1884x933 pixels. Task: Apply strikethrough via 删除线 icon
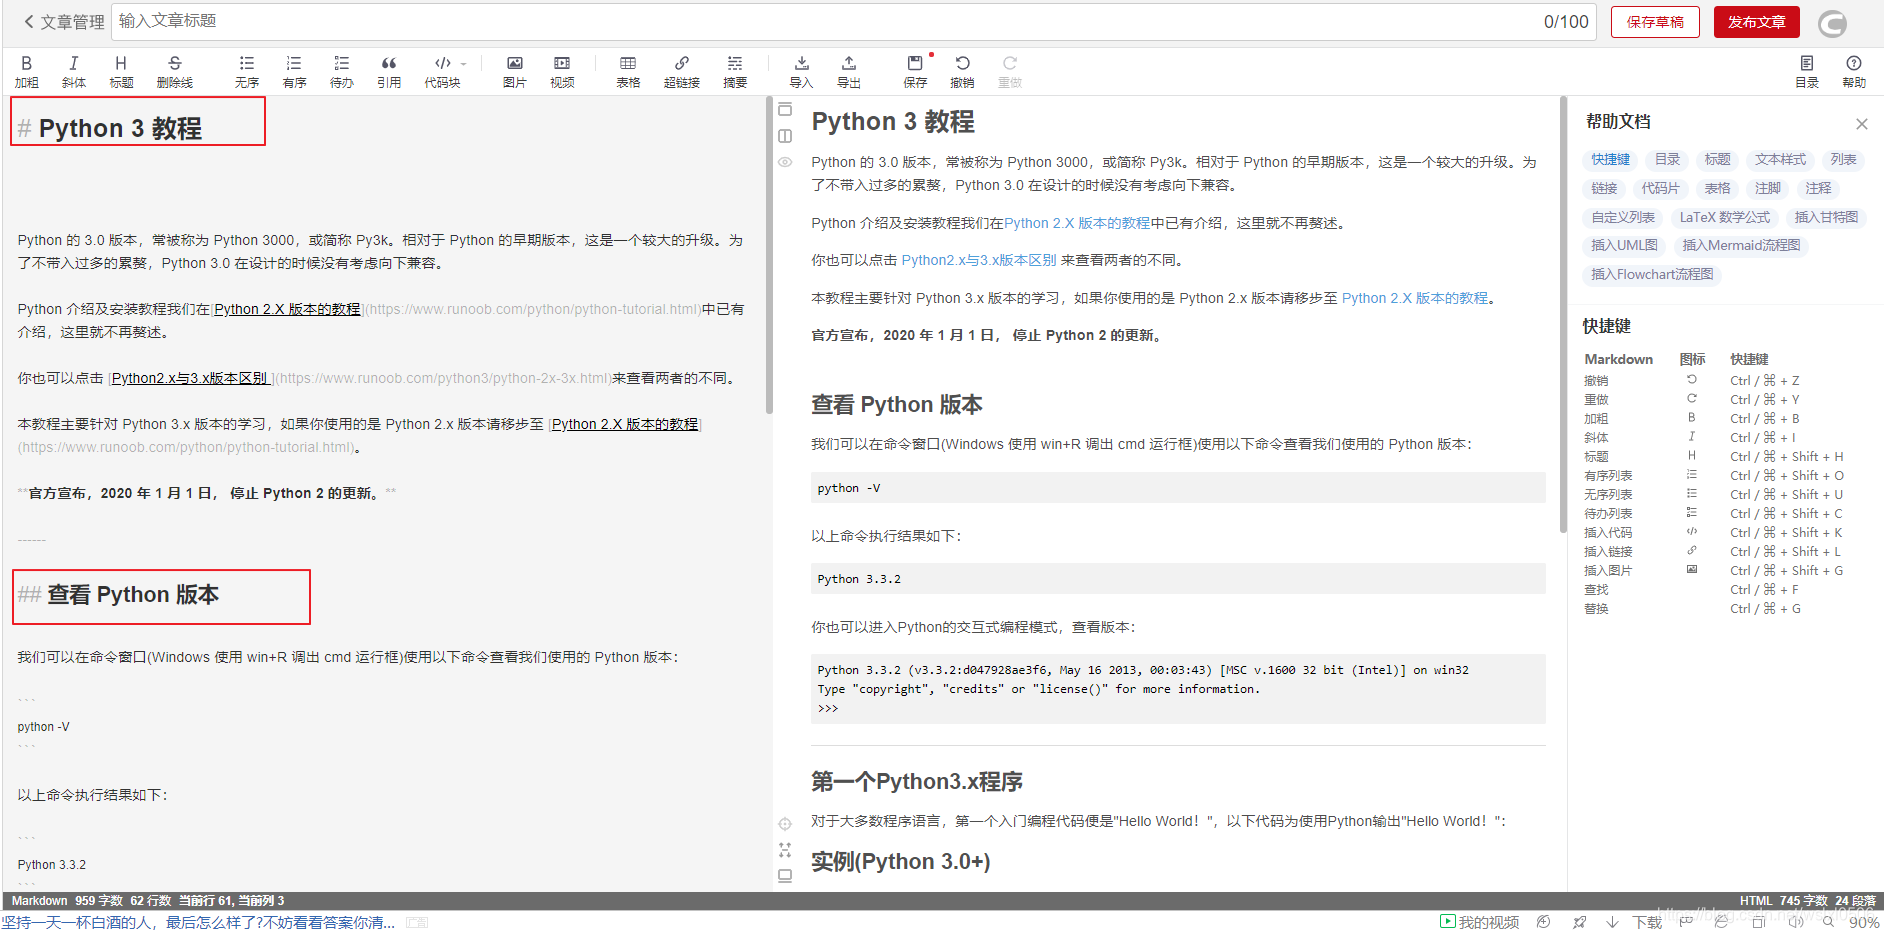(175, 72)
